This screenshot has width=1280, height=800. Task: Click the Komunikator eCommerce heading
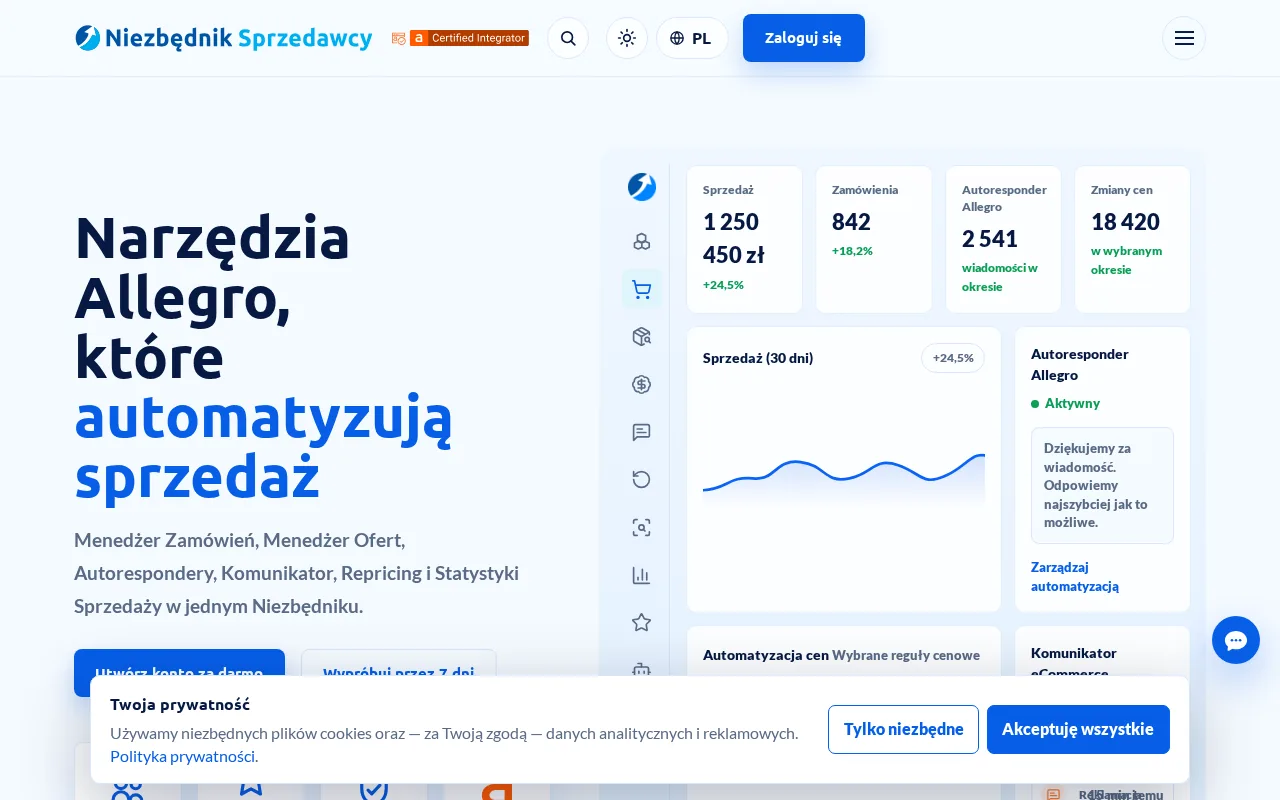(1074, 663)
